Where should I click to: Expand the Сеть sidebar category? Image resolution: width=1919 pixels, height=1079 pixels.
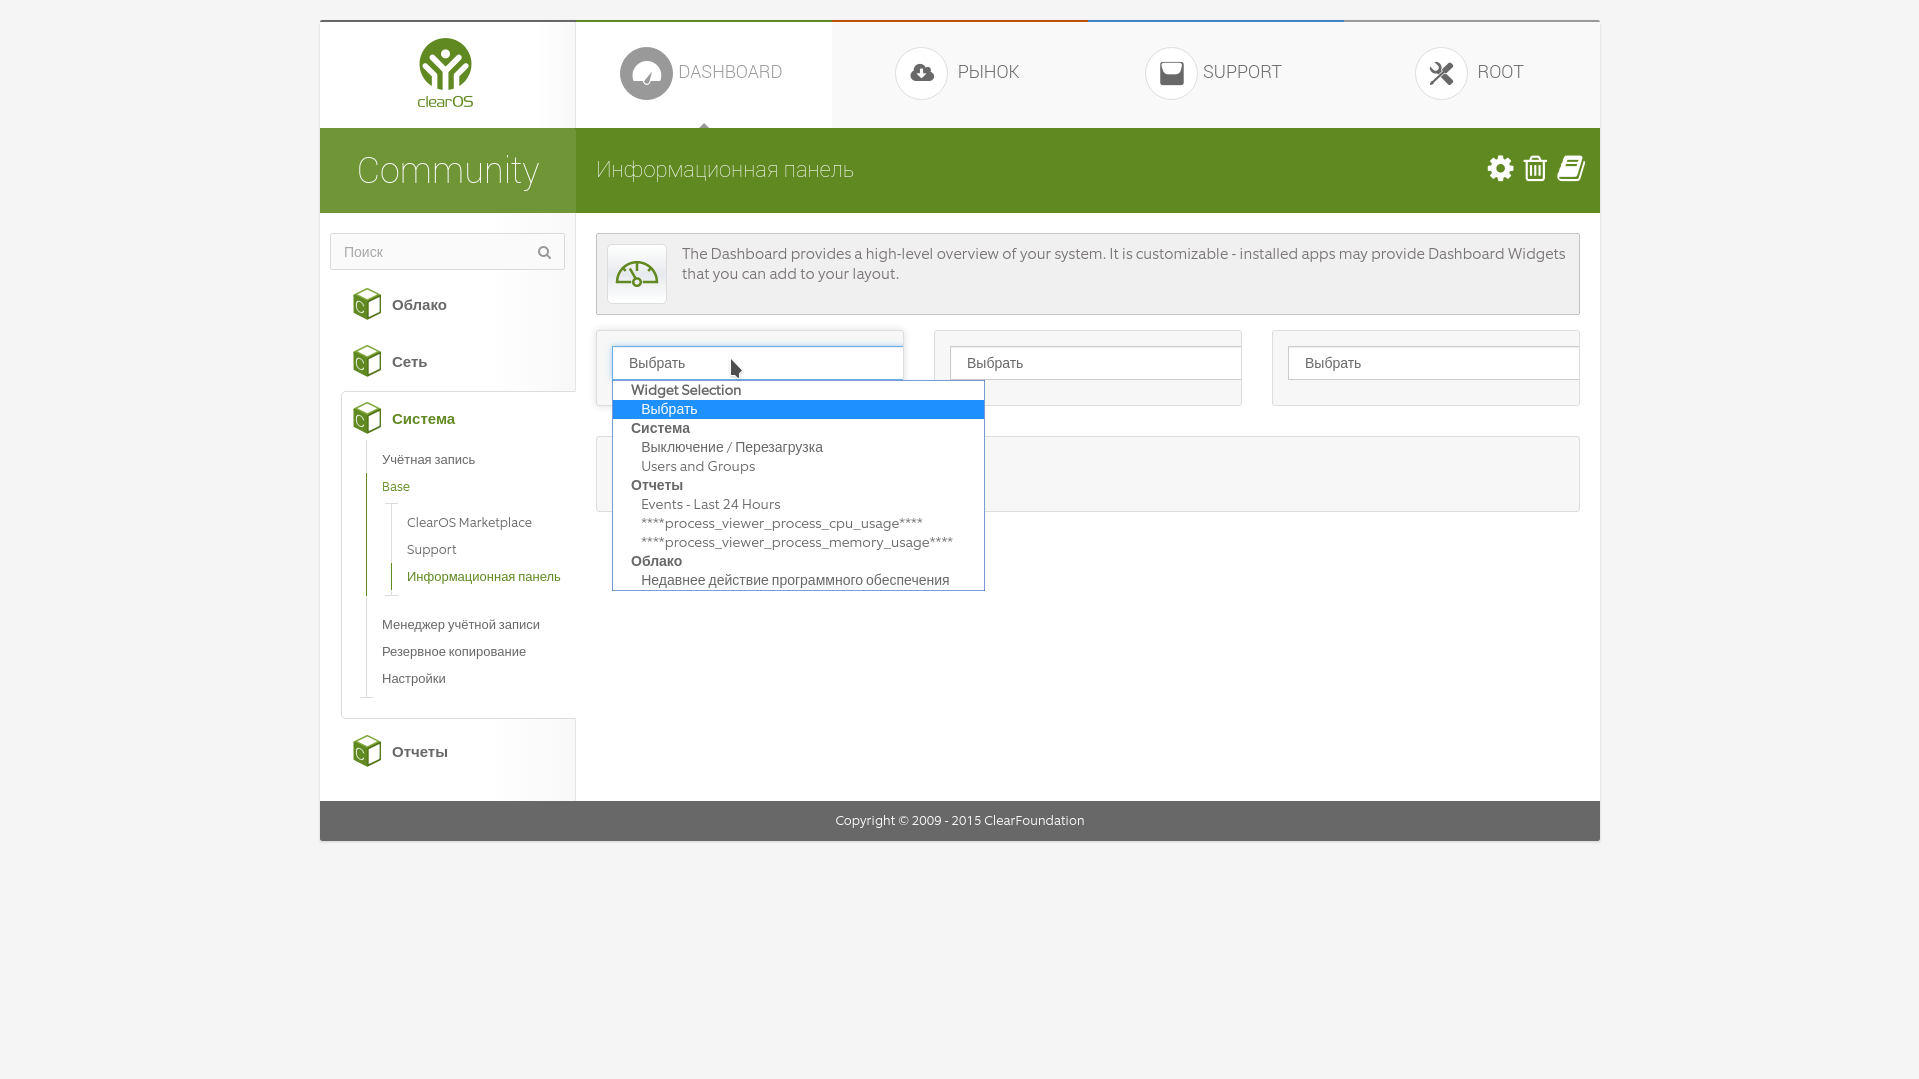409,362
